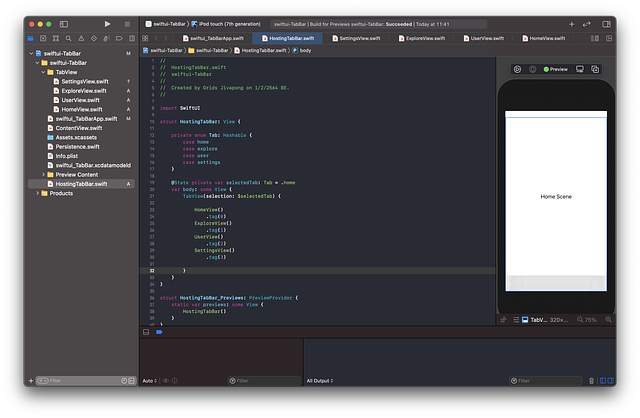Viewport: 640px width, 418px height.
Task: Open the Auto variables scope menu
Action: [x=150, y=381]
